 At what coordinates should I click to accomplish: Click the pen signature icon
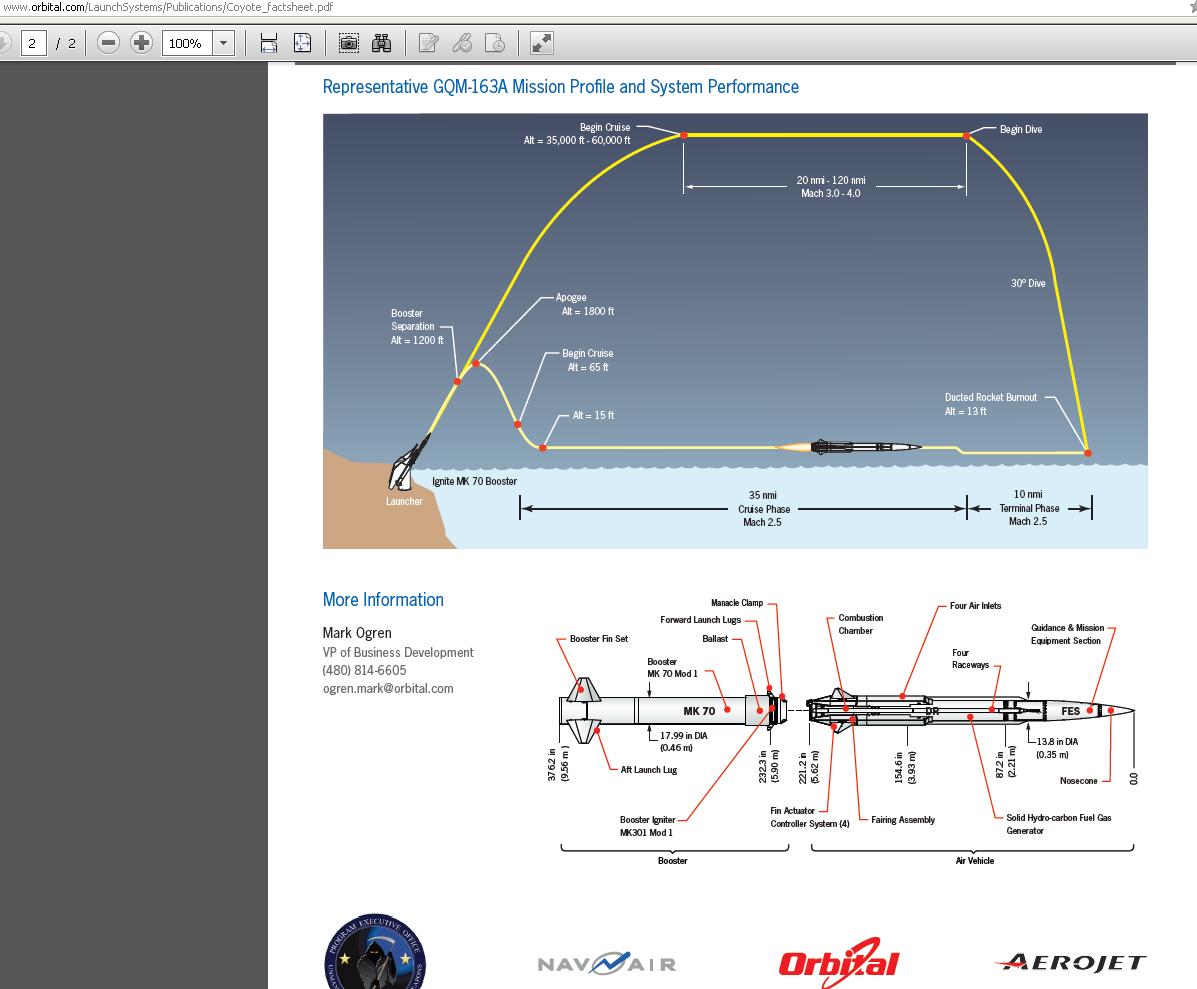(x=462, y=43)
